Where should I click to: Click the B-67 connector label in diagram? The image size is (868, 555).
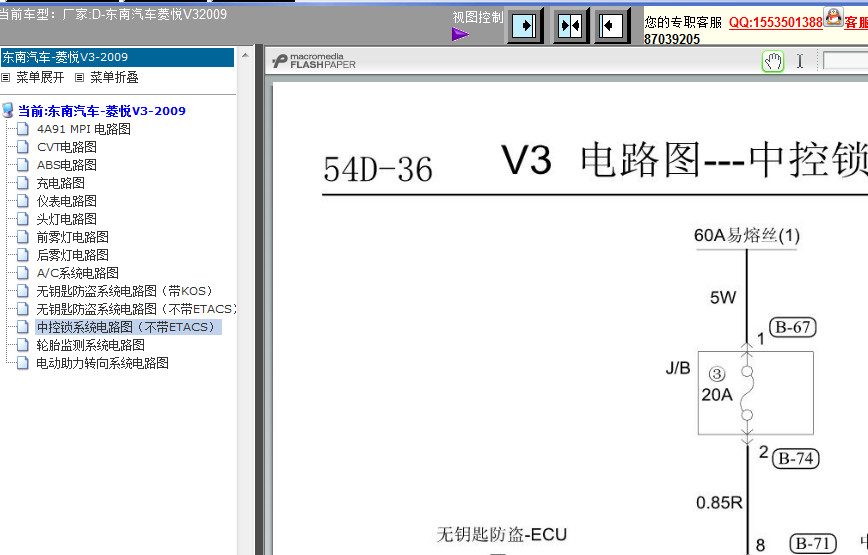[793, 327]
